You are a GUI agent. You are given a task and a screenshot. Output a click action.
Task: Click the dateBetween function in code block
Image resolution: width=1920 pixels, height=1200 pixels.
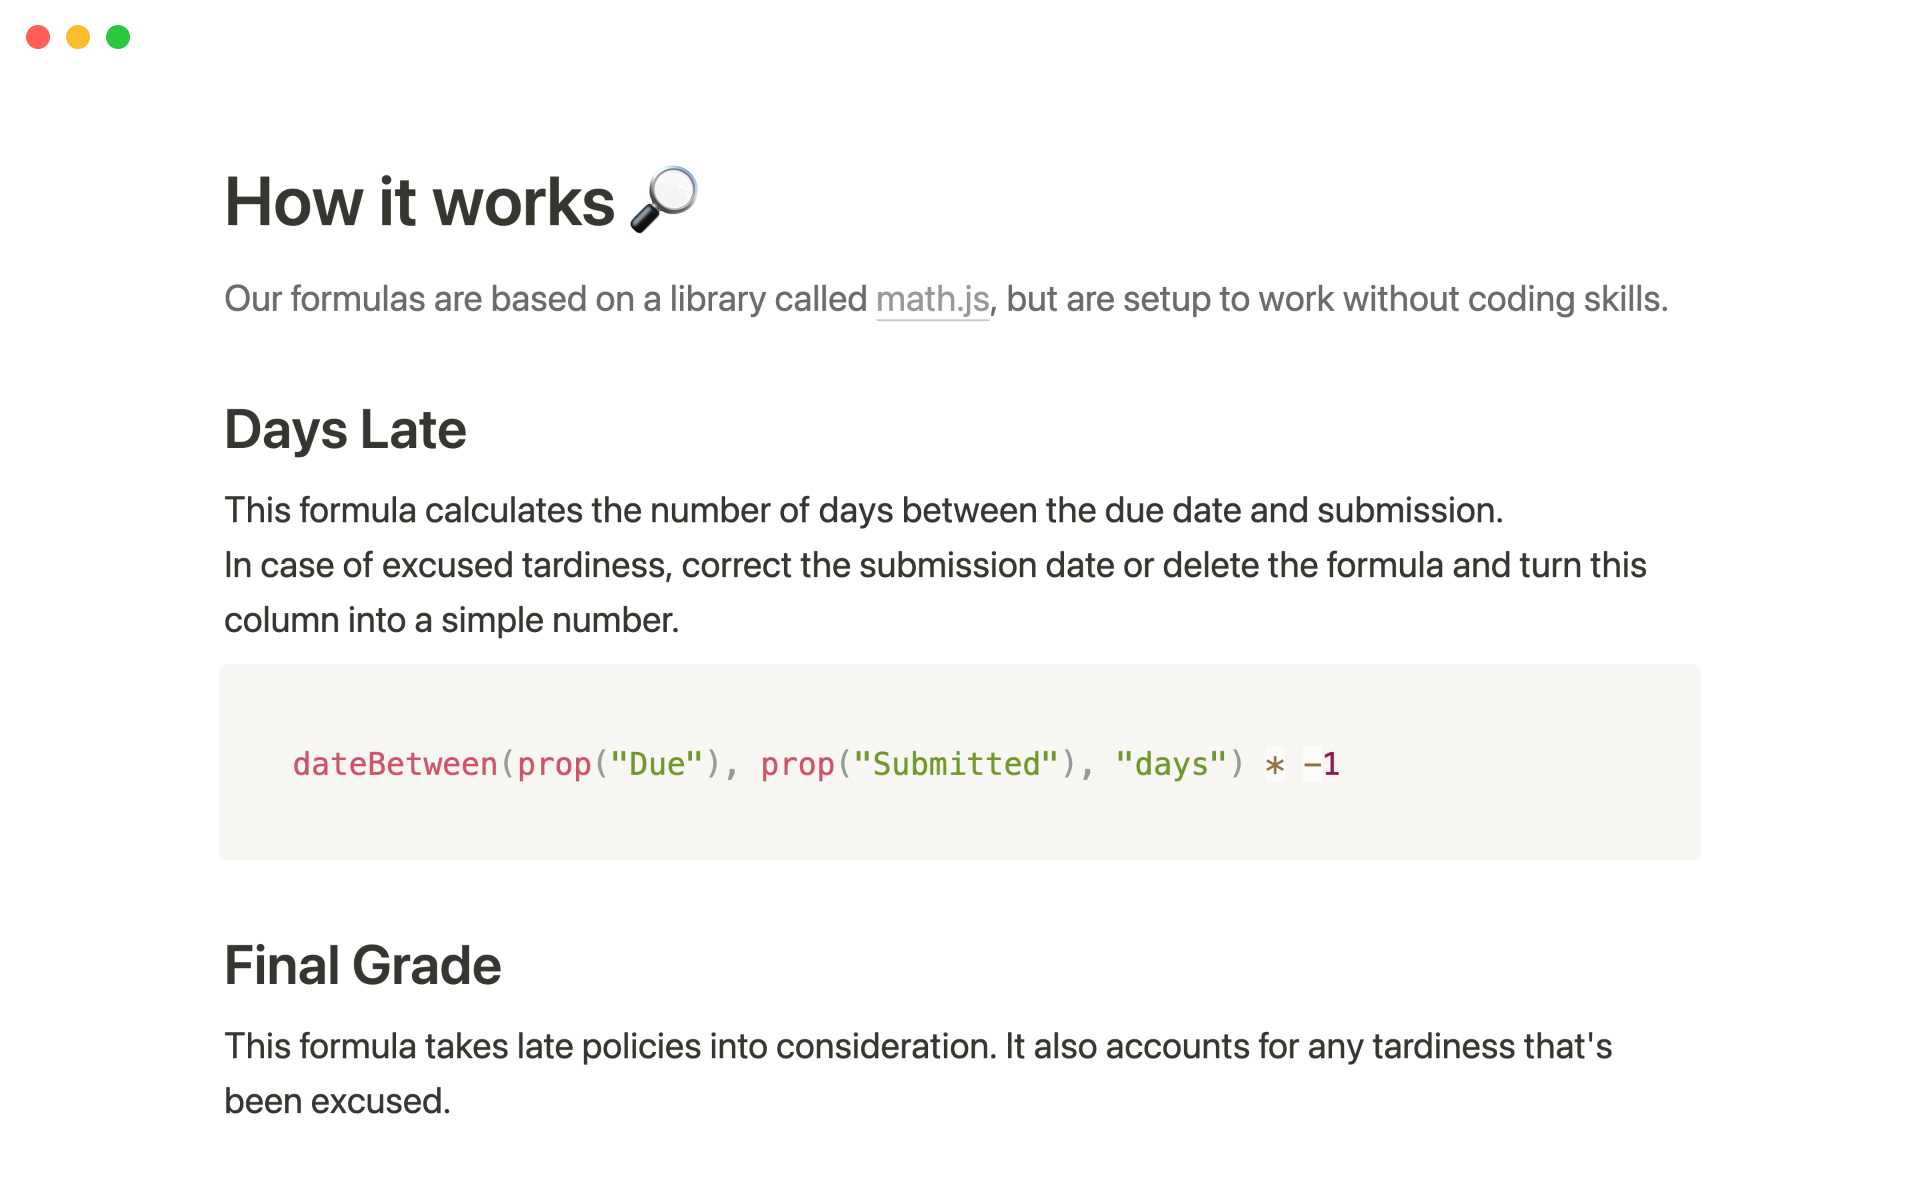click(394, 765)
